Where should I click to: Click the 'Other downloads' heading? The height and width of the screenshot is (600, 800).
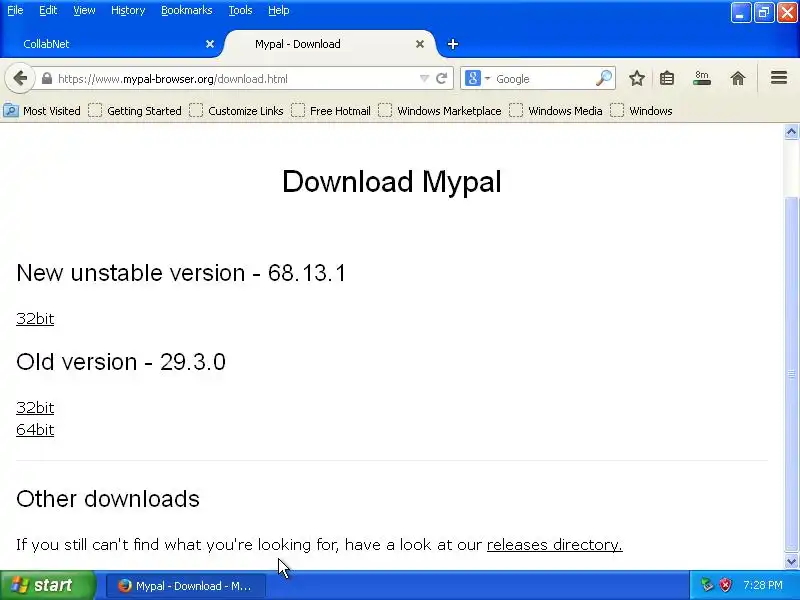[108, 498]
